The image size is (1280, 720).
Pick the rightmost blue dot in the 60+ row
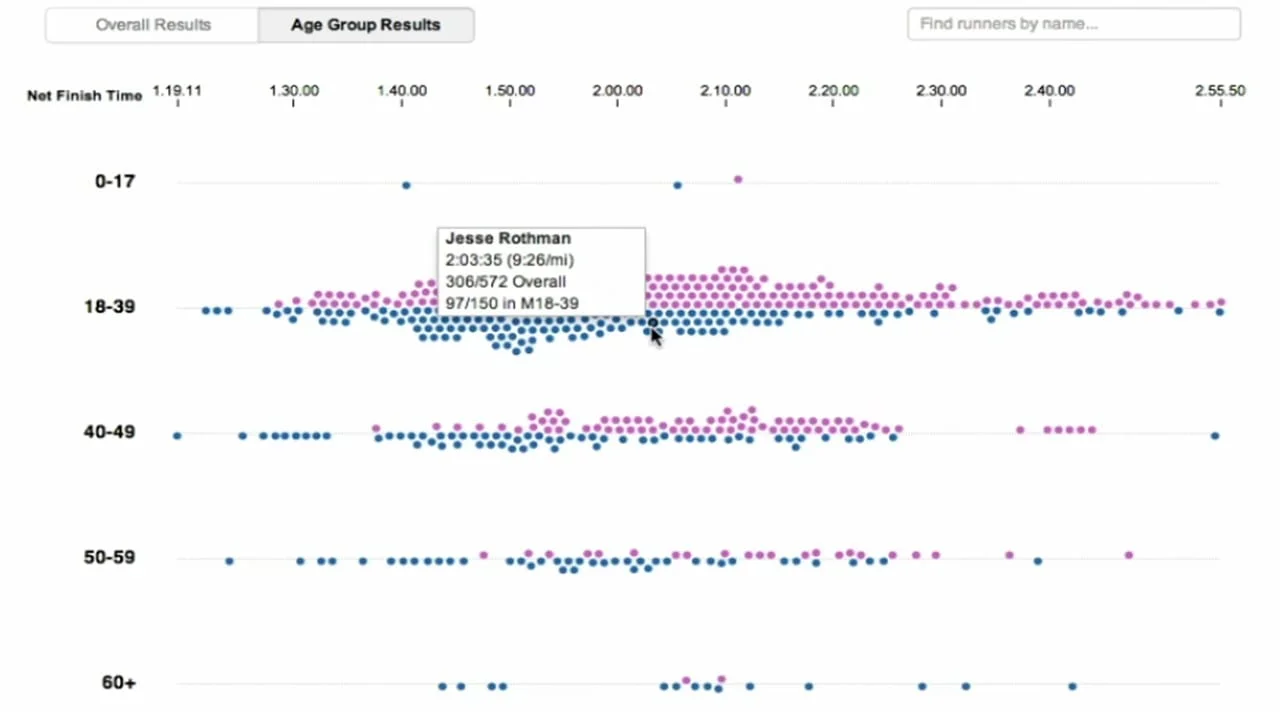pos(1072,686)
